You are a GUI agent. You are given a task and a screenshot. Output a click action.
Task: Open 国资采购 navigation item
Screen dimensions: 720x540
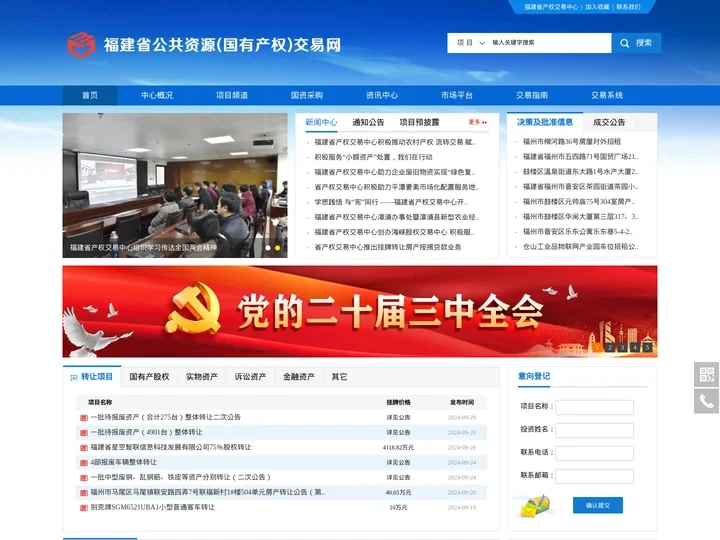pos(307,95)
